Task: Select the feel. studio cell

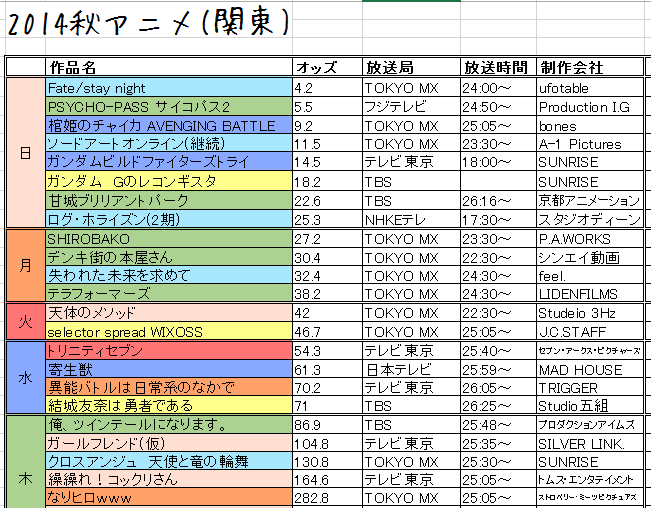Action: (590, 275)
